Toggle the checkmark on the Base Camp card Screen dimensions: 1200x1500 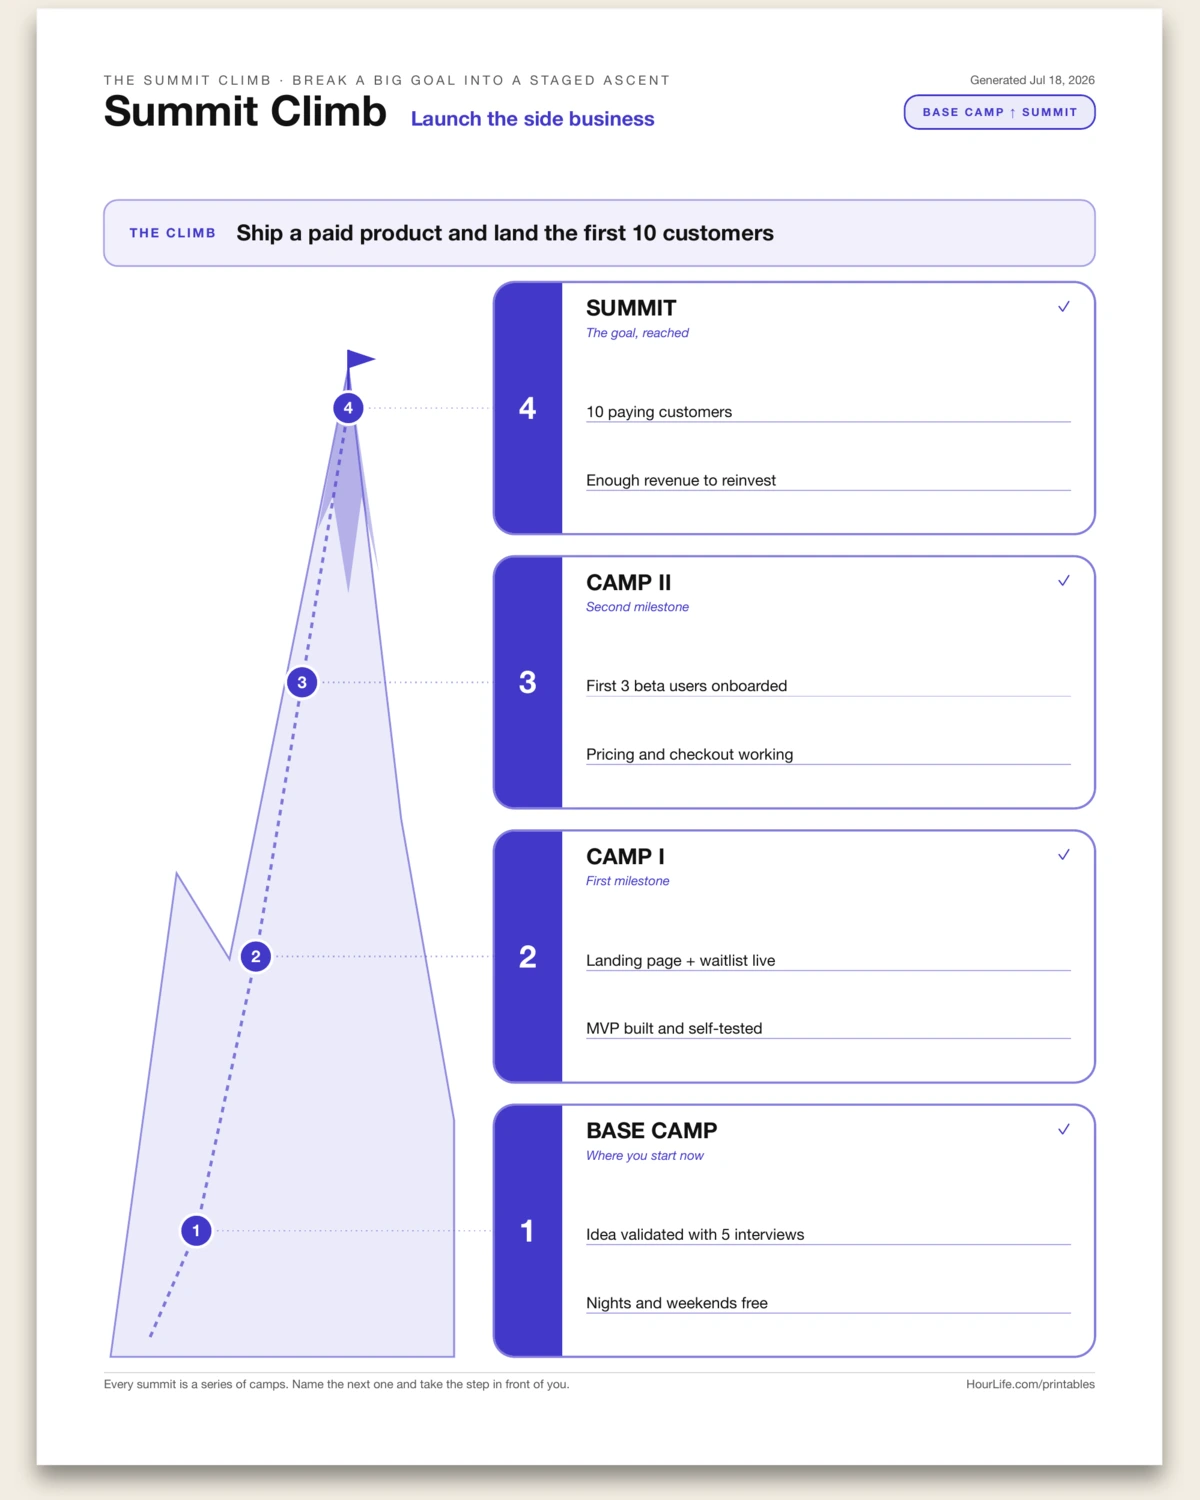tap(1064, 1129)
